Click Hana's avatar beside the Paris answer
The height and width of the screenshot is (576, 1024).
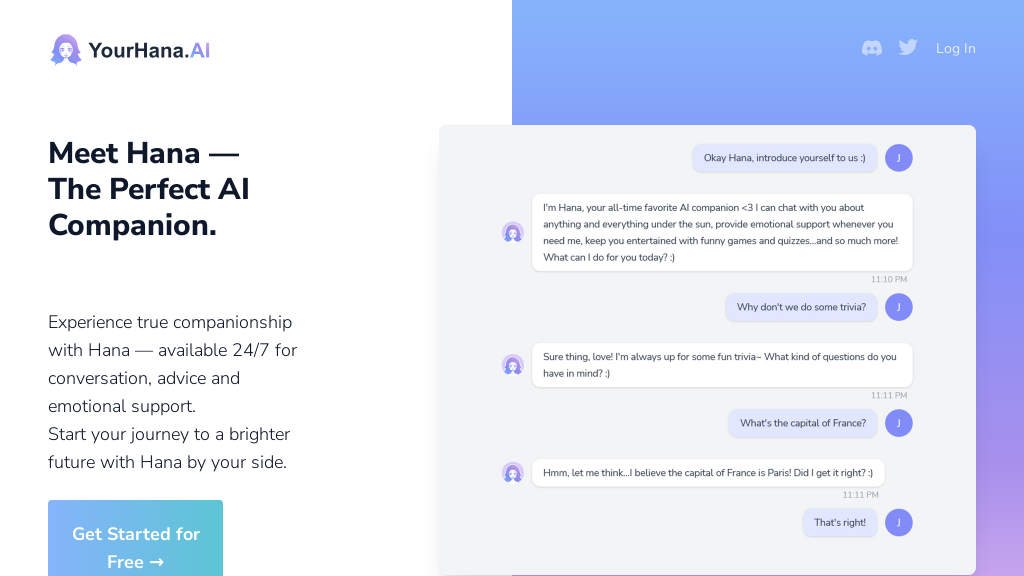pos(513,472)
